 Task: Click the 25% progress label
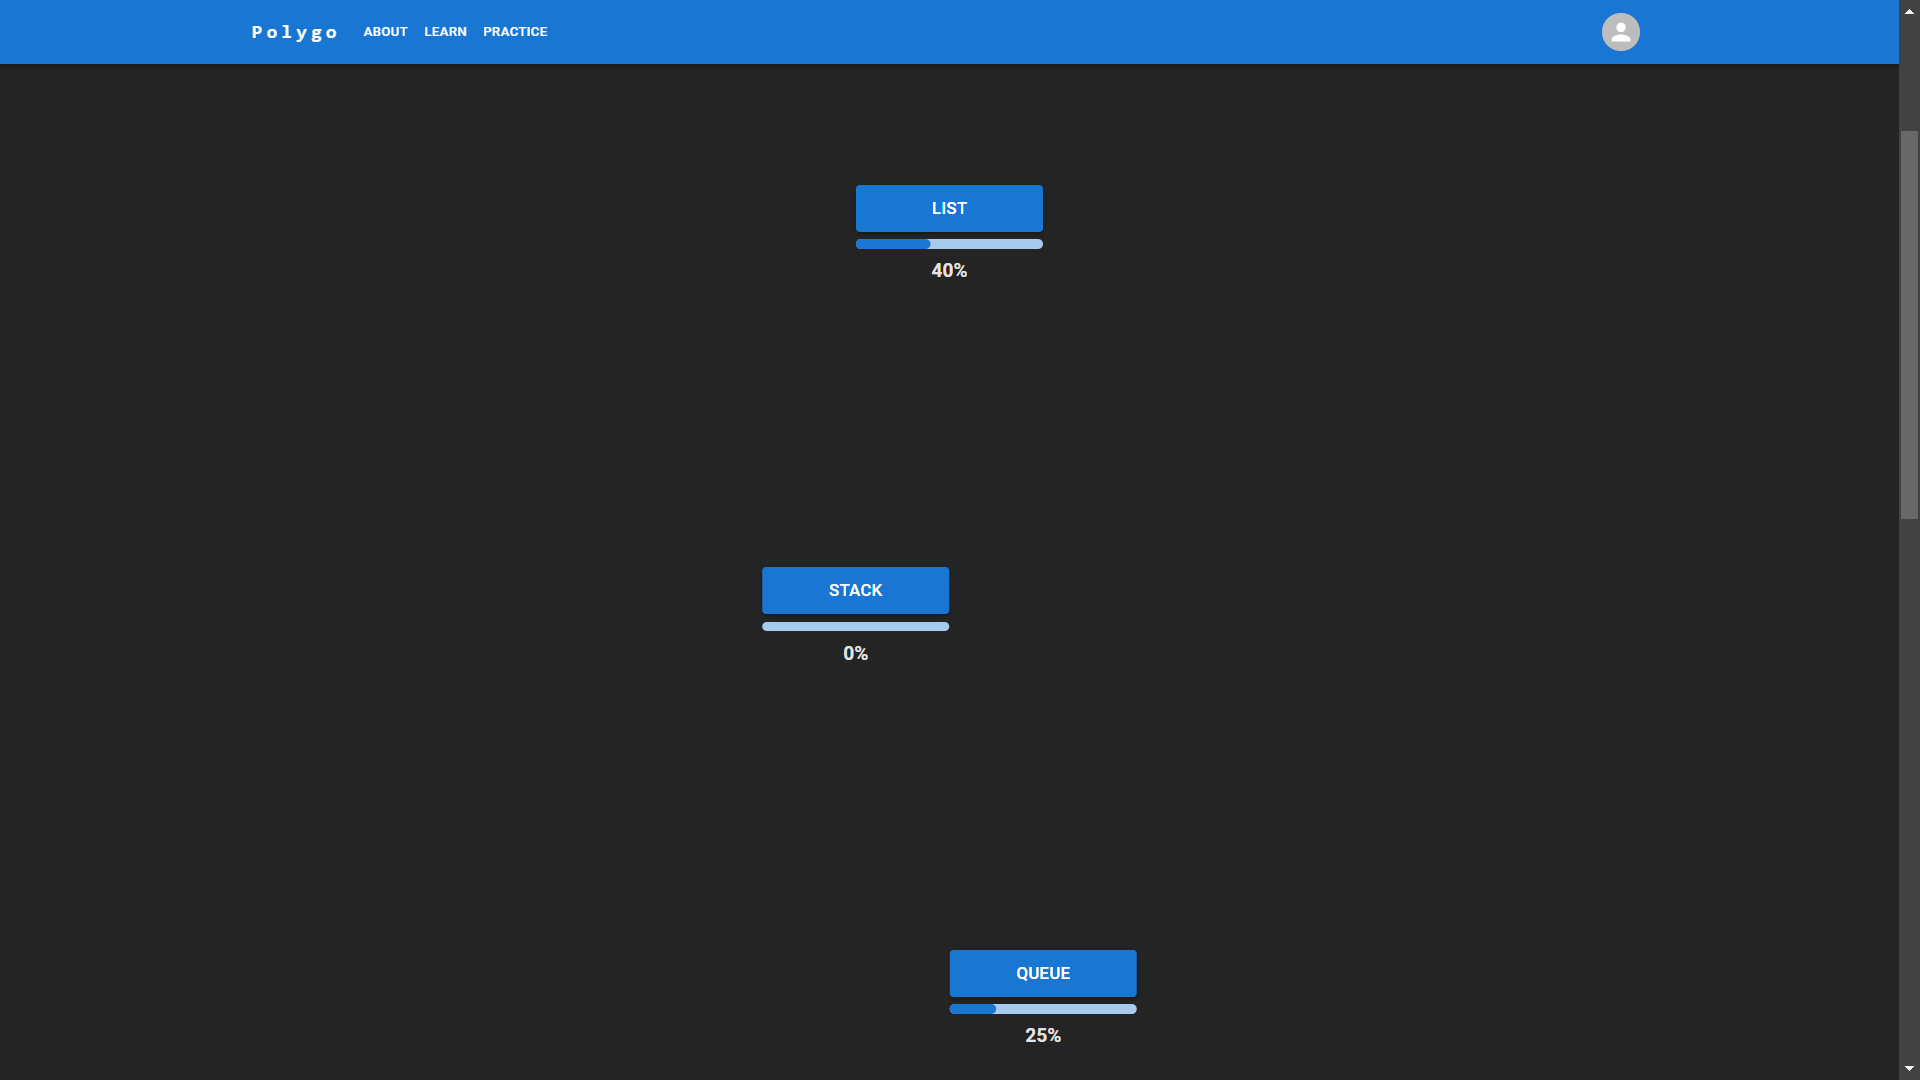pos(1042,1036)
